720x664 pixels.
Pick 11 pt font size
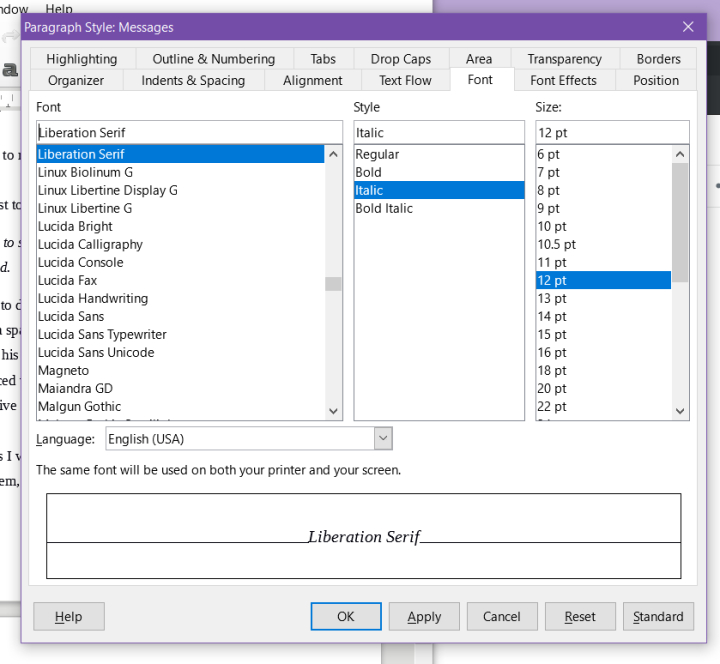coord(603,262)
